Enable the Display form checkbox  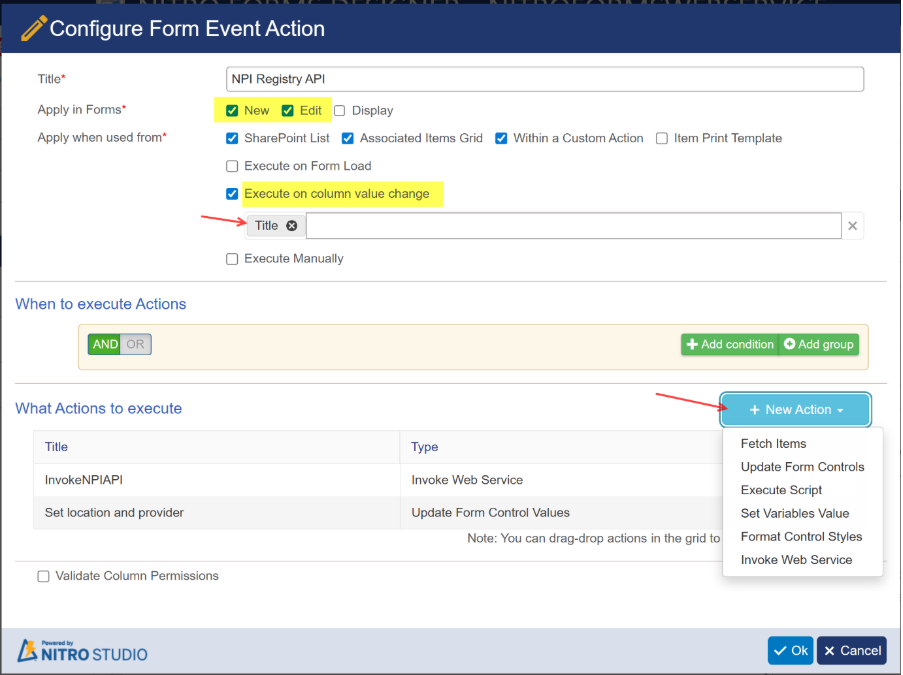point(340,111)
